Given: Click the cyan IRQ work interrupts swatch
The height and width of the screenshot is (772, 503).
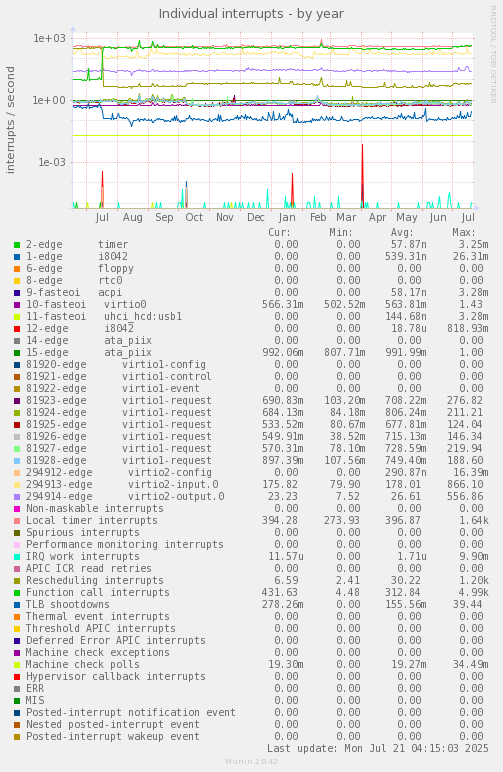Looking at the screenshot, I should (x=17, y=557).
